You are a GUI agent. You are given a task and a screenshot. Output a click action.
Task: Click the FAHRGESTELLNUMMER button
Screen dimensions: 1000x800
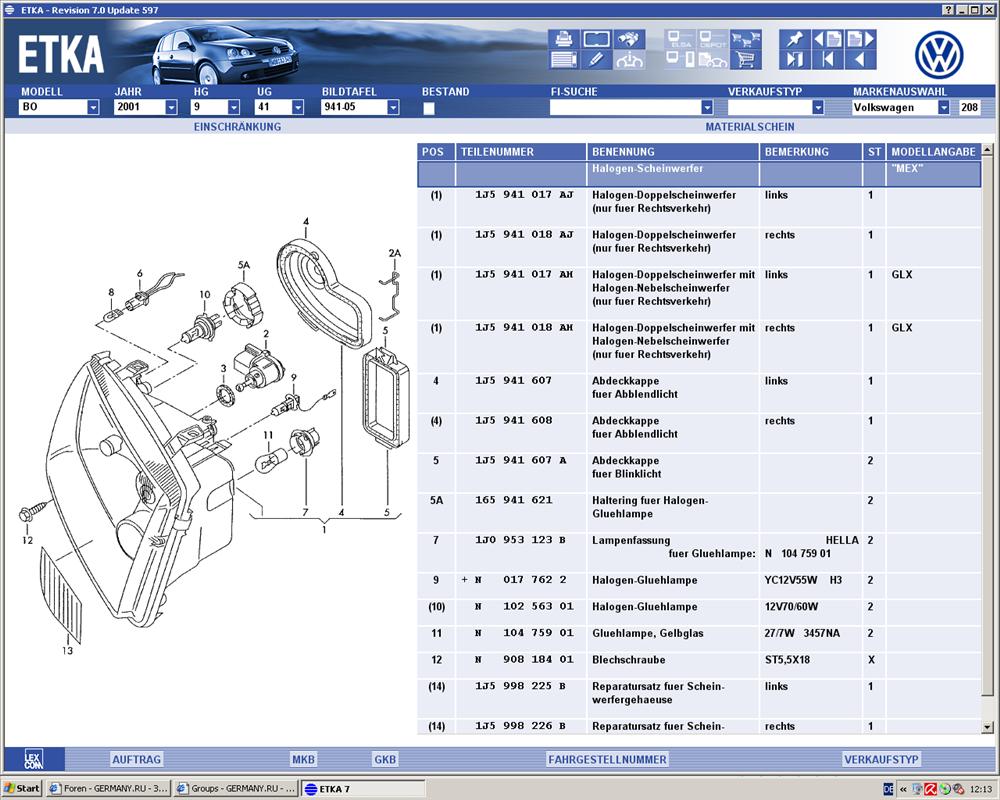tap(607, 759)
